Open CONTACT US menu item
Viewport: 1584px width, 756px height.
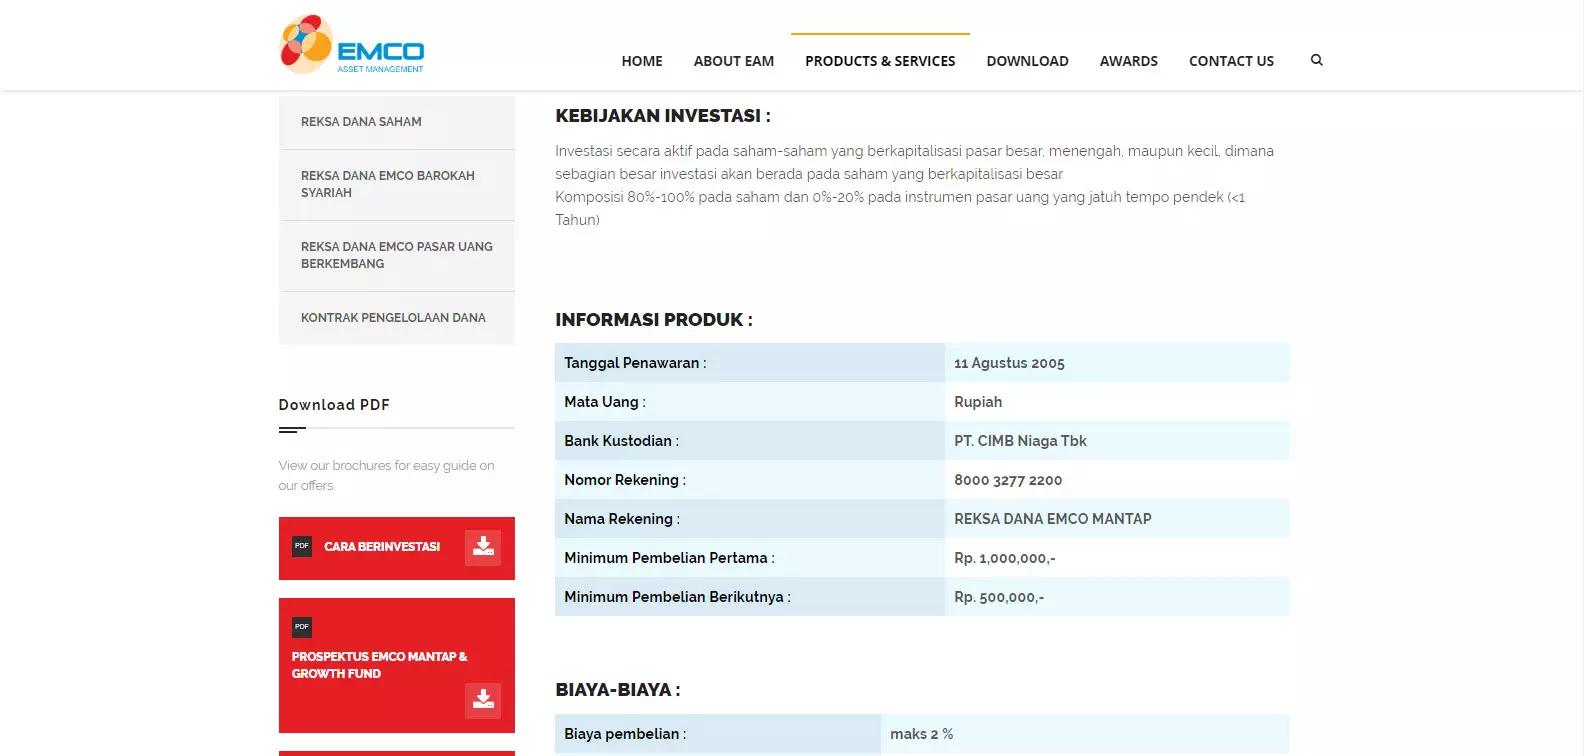[1231, 61]
